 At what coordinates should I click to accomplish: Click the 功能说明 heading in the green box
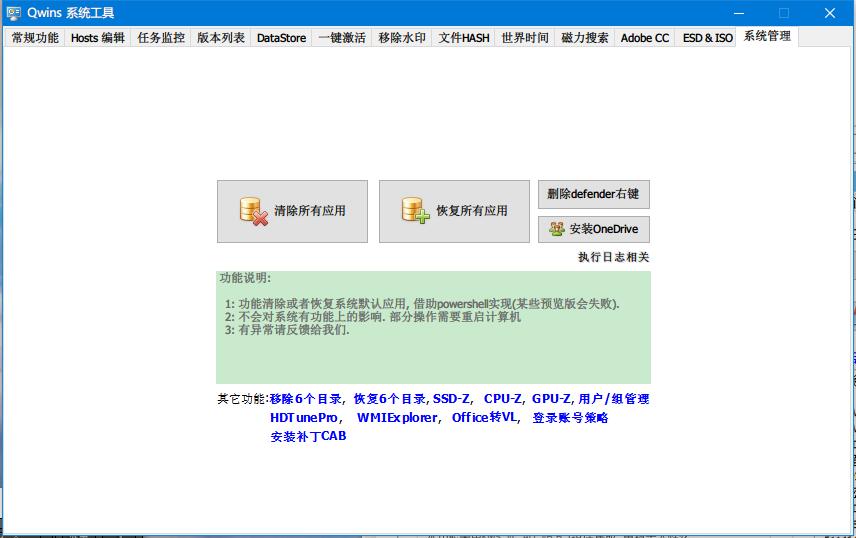(245, 277)
